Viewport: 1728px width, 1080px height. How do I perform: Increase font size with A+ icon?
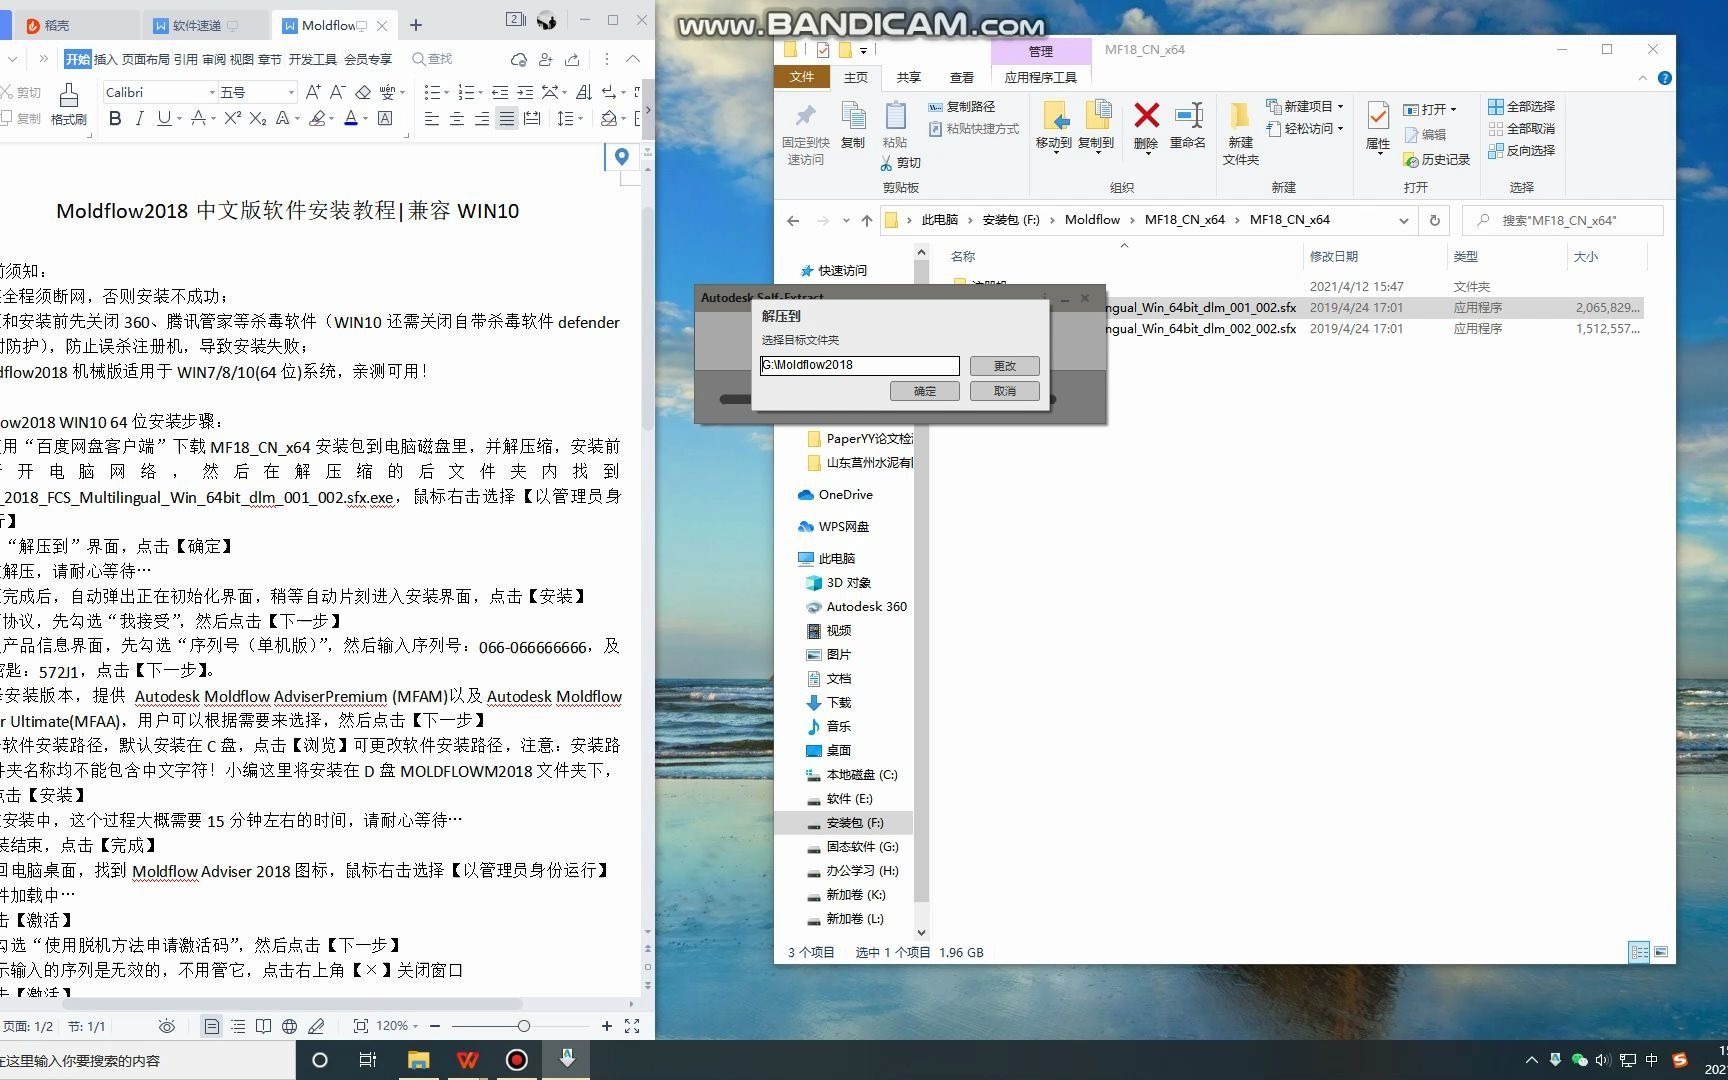click(313, 92)
